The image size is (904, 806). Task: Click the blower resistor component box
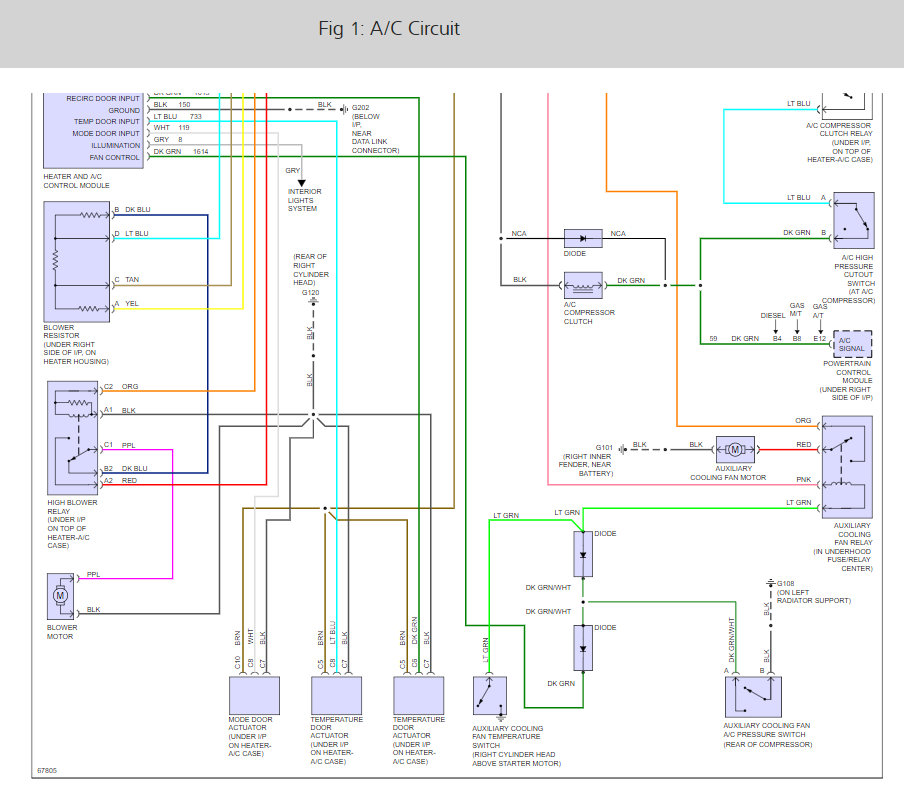[77, 261]
